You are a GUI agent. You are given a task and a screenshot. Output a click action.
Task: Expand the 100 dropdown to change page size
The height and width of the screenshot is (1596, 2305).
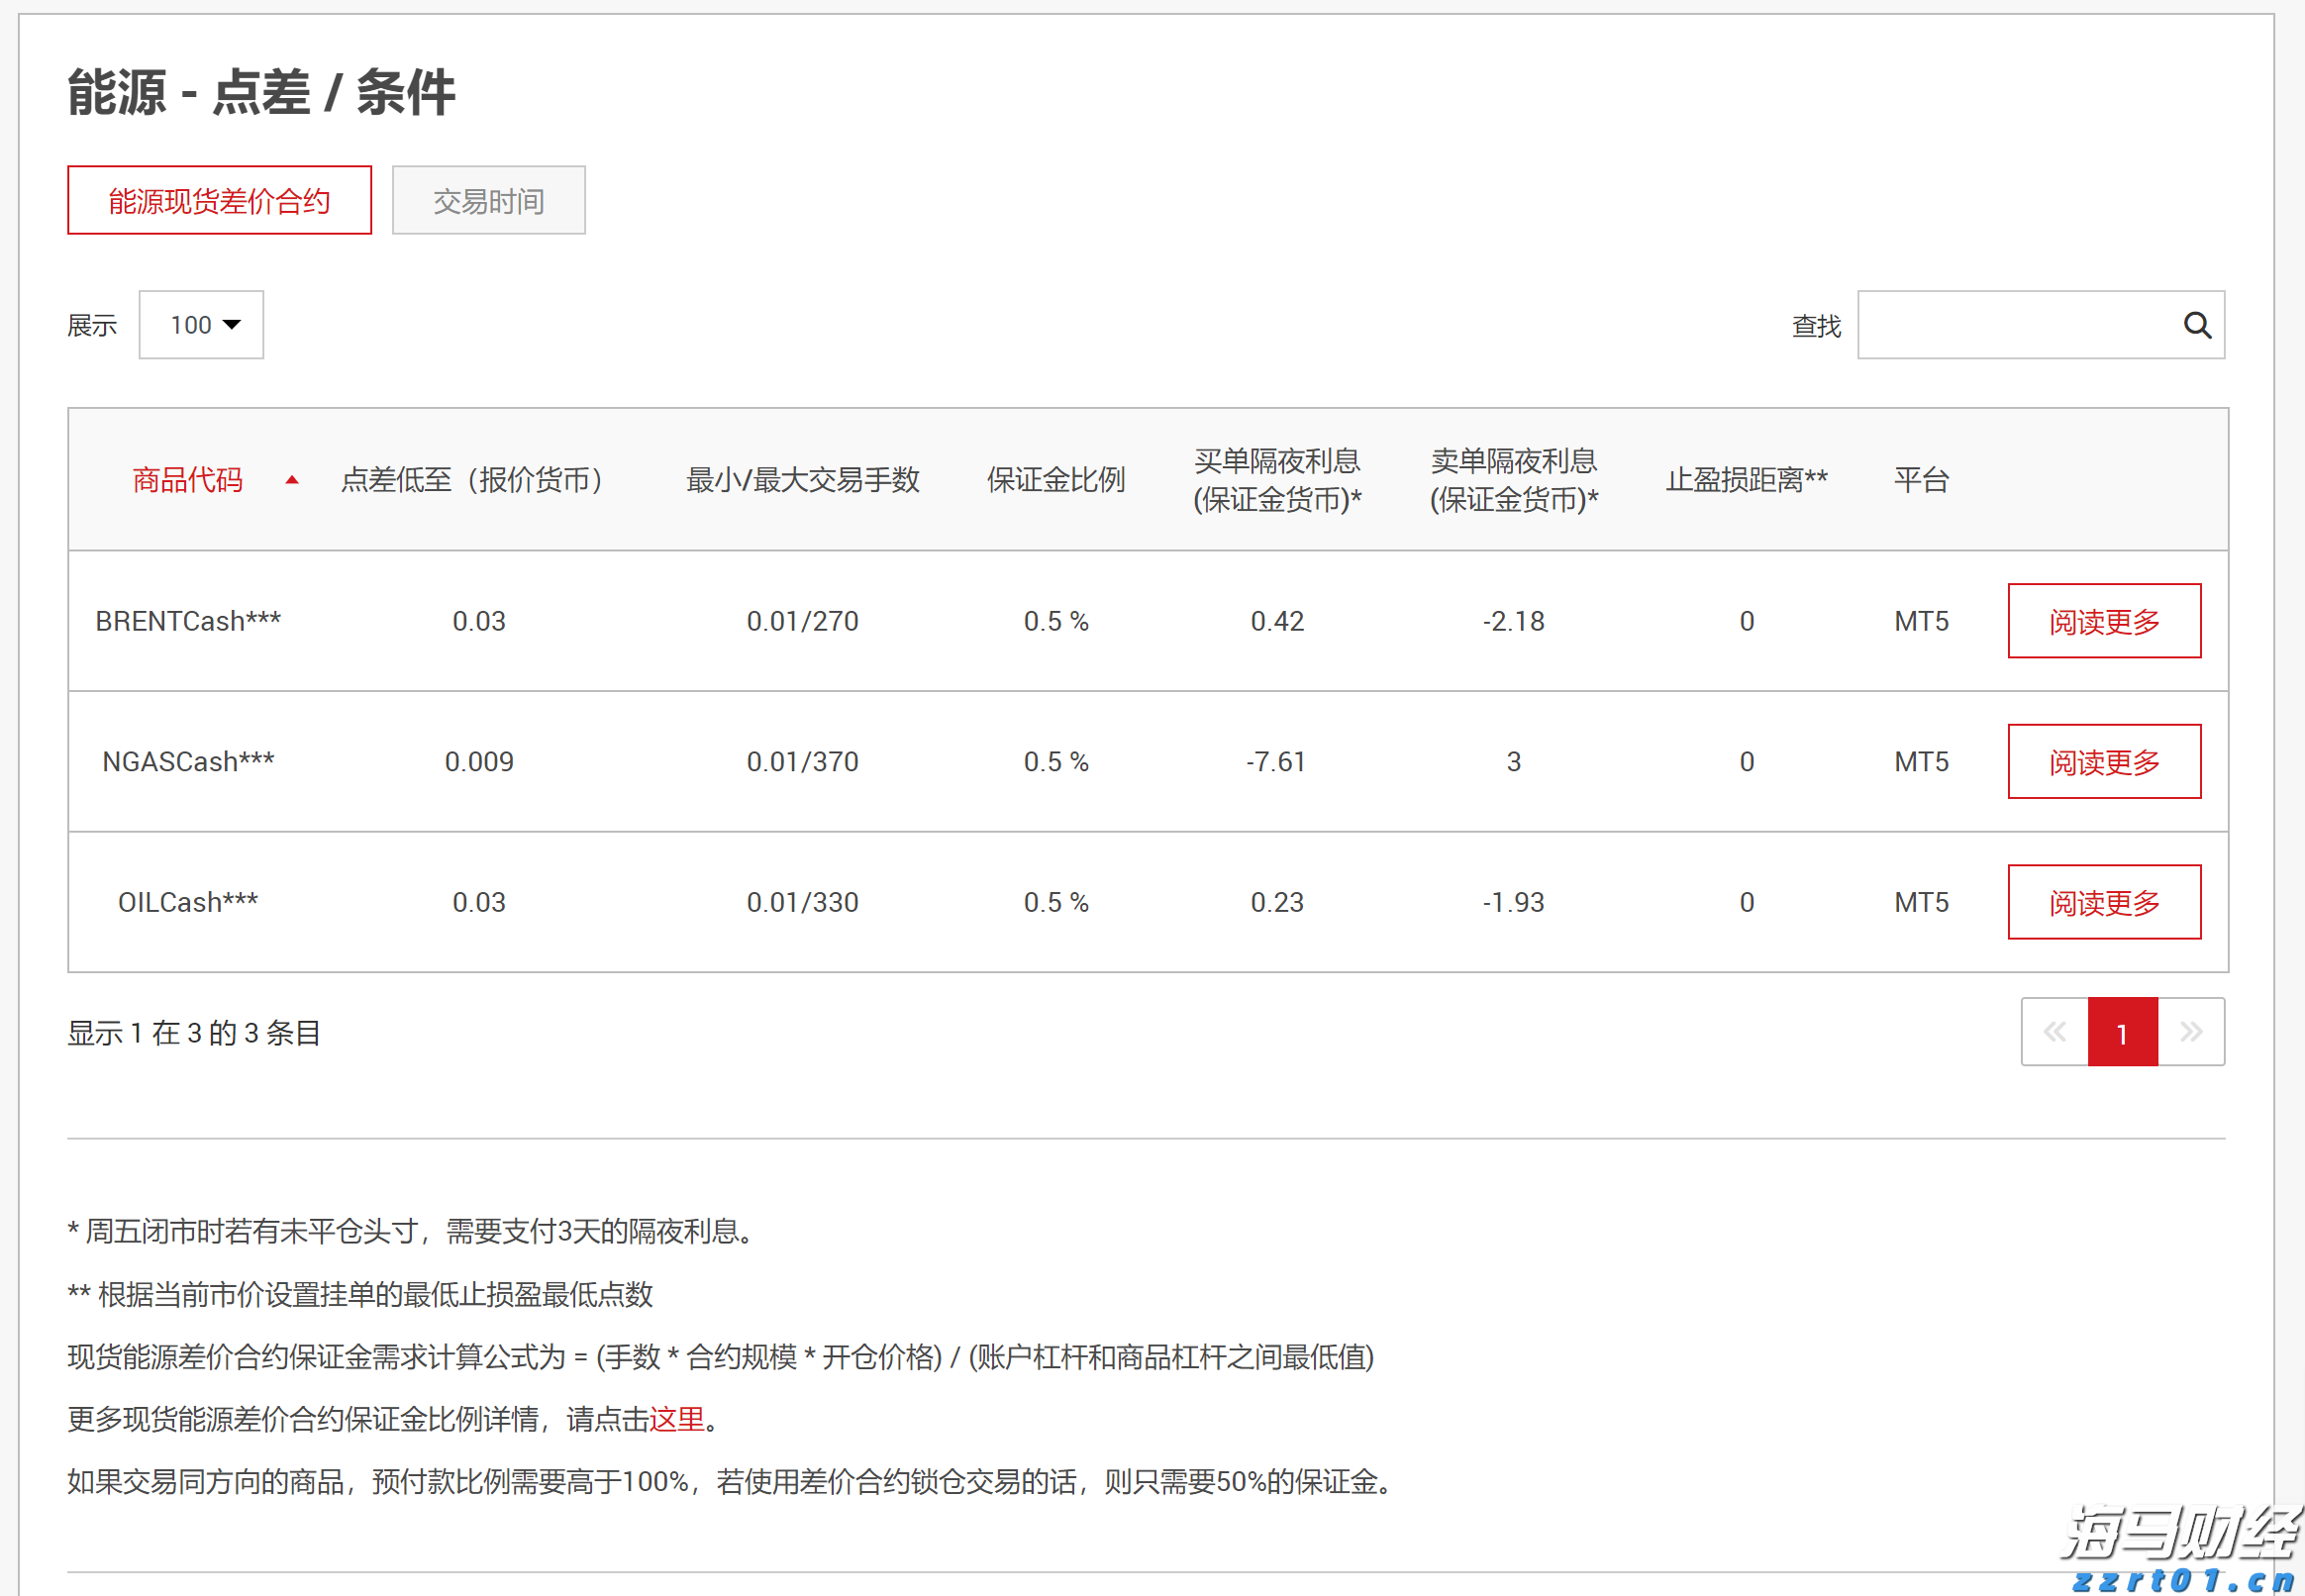click(200, 324)
